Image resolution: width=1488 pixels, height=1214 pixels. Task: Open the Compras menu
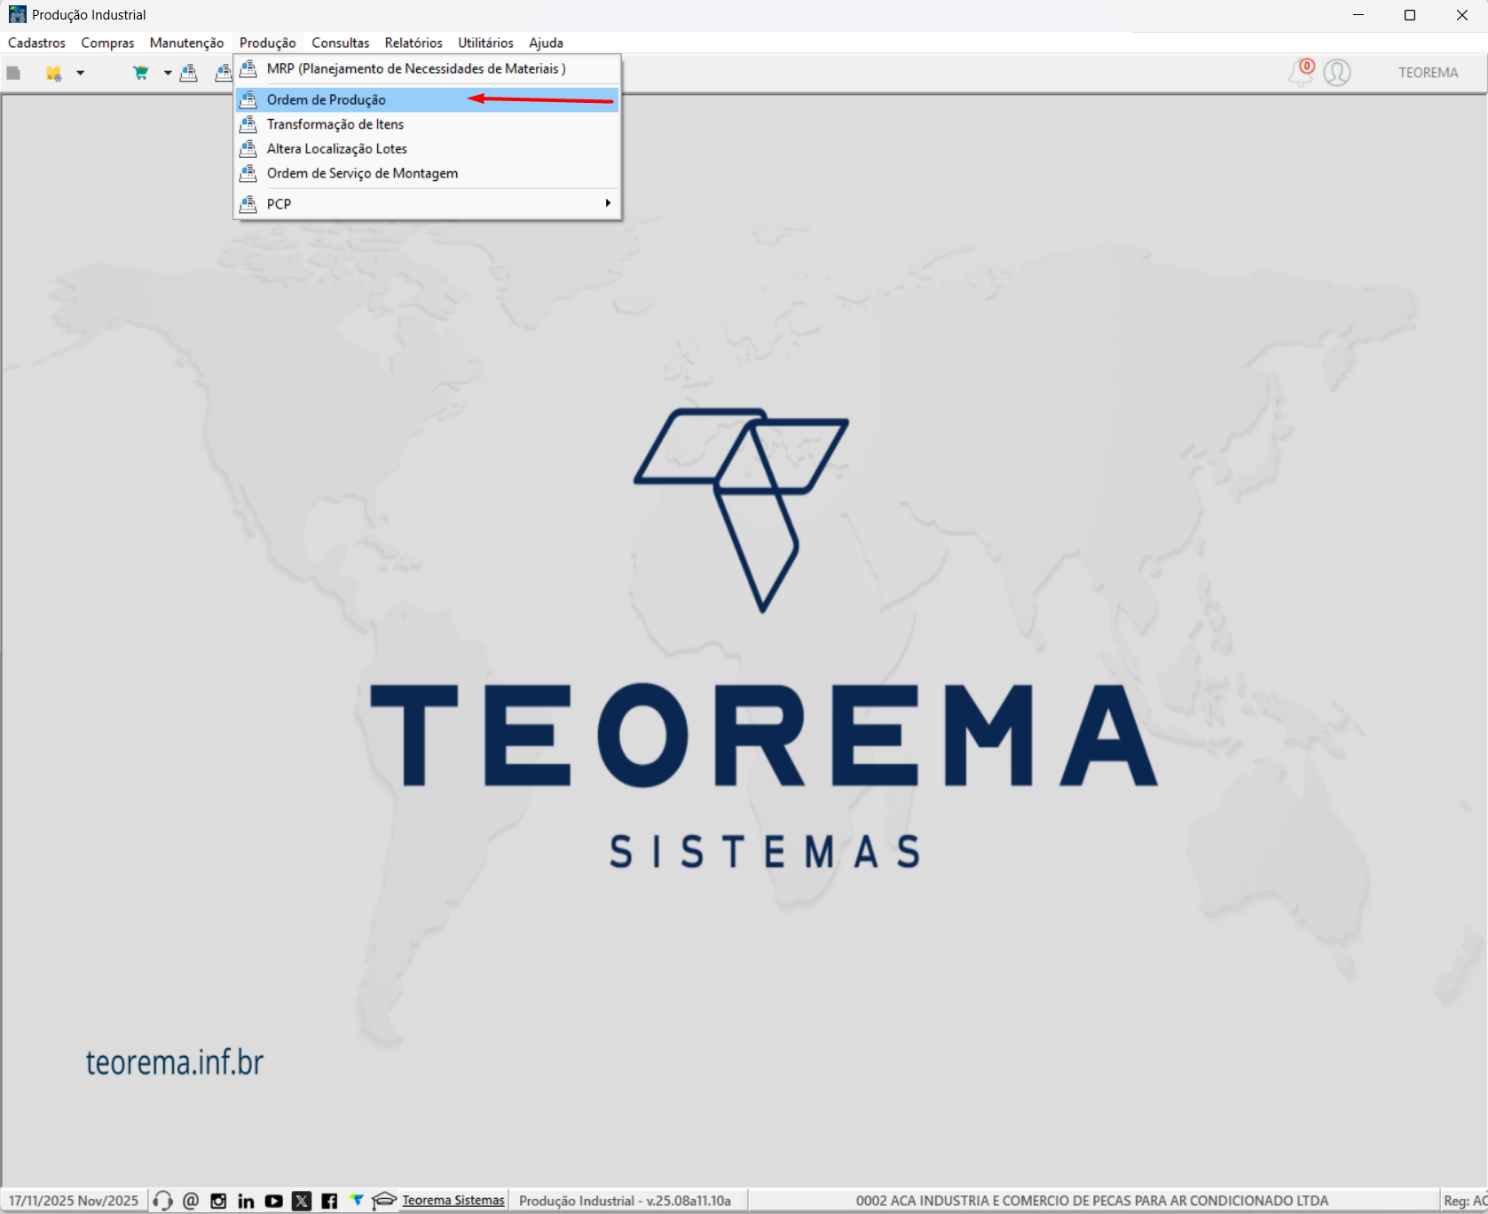click(108, 43)
